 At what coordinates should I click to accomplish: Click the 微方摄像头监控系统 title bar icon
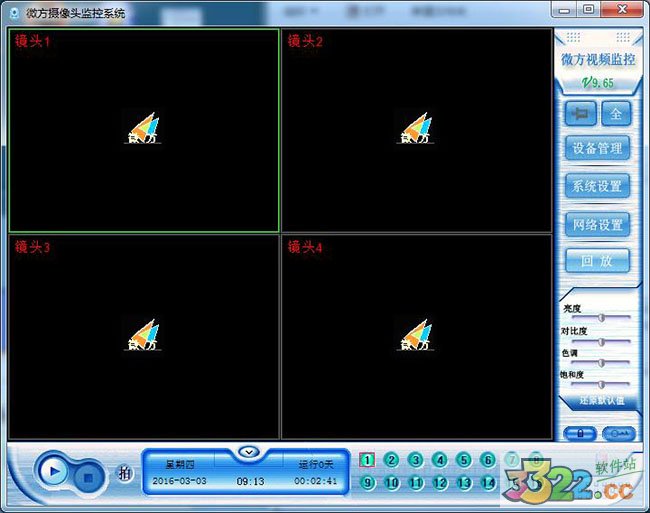pos(15,13)
